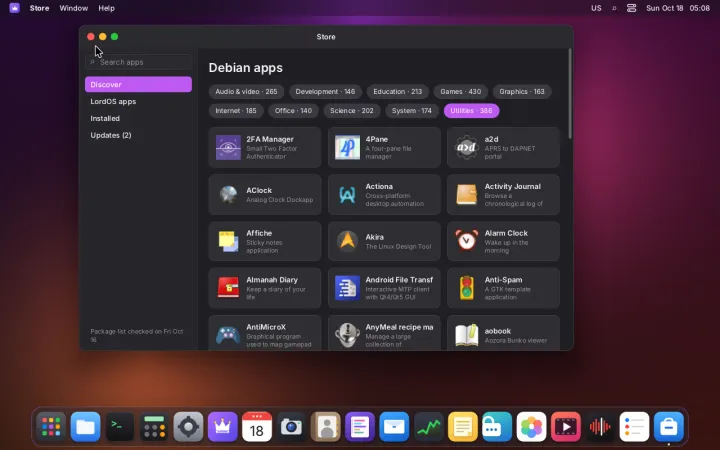Open the Alarm Clock icon
720x450 pixels.
[x=467, y=242]
